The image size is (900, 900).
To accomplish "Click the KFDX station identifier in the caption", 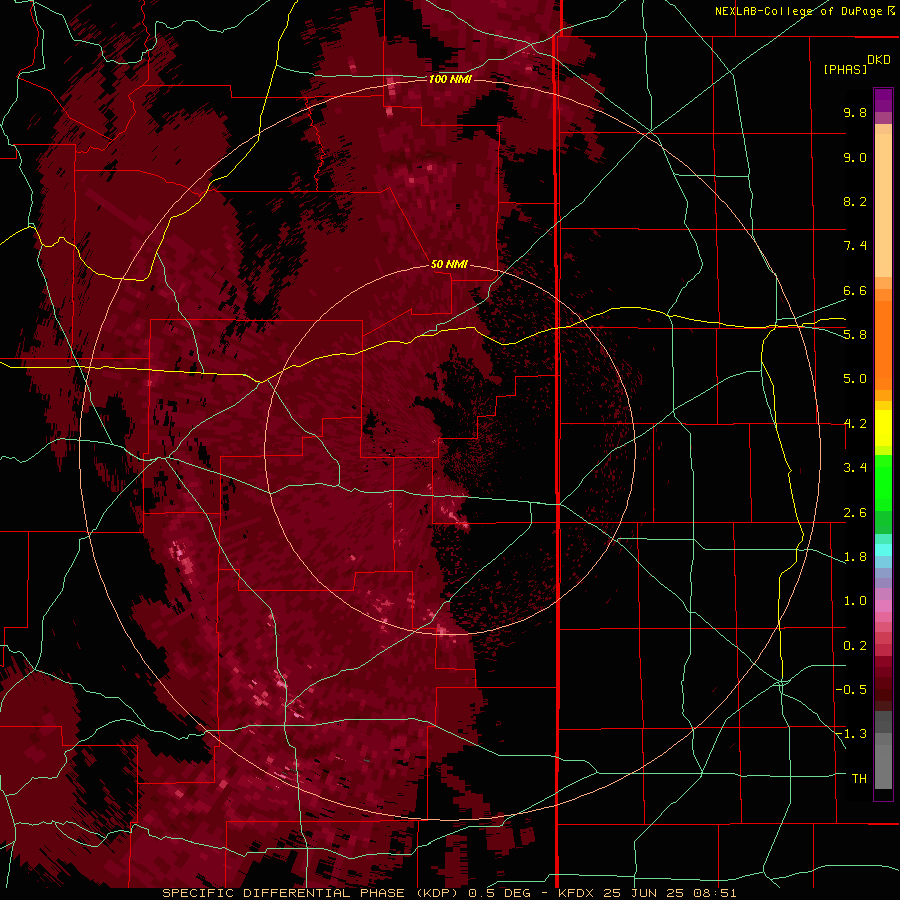I will tap(576, 893).
